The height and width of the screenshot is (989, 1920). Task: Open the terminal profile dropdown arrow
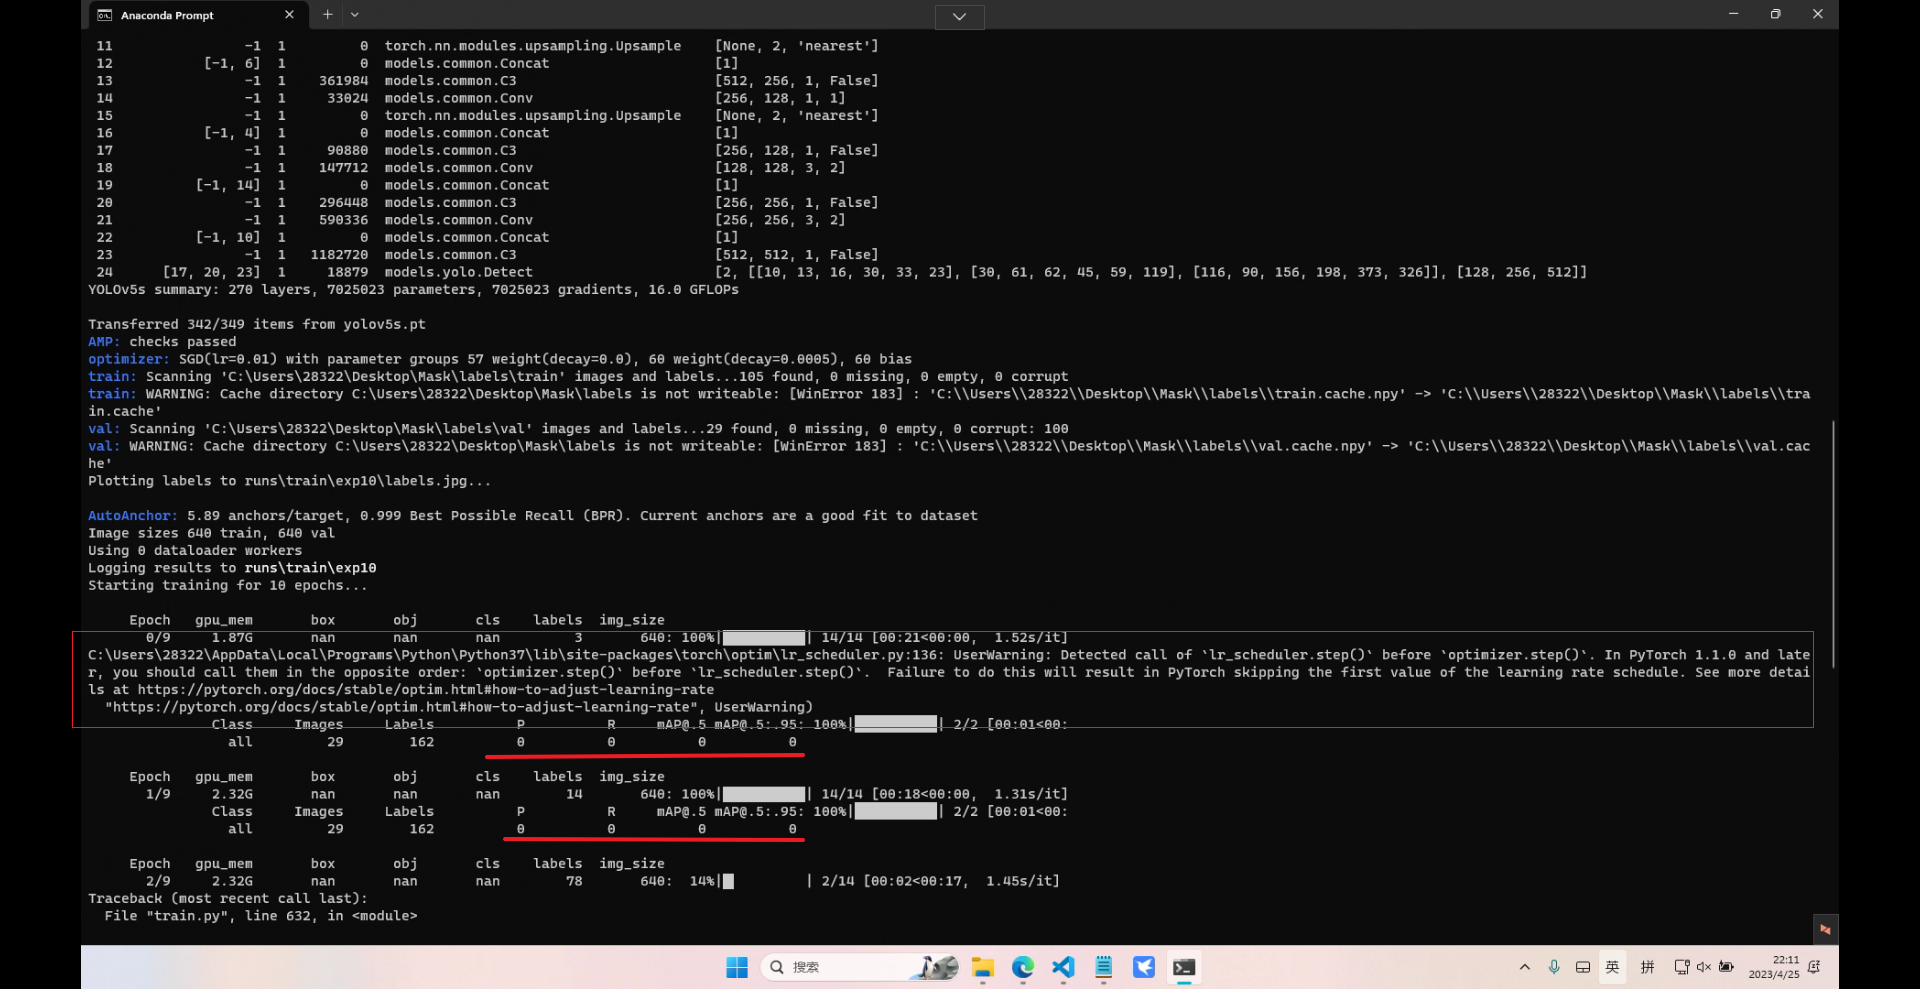[355, 15]
